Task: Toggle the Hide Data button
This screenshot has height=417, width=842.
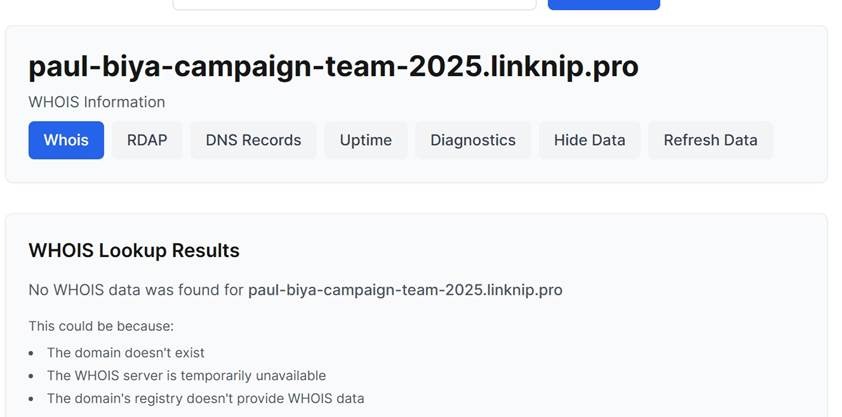Action: tap(589, 140)
